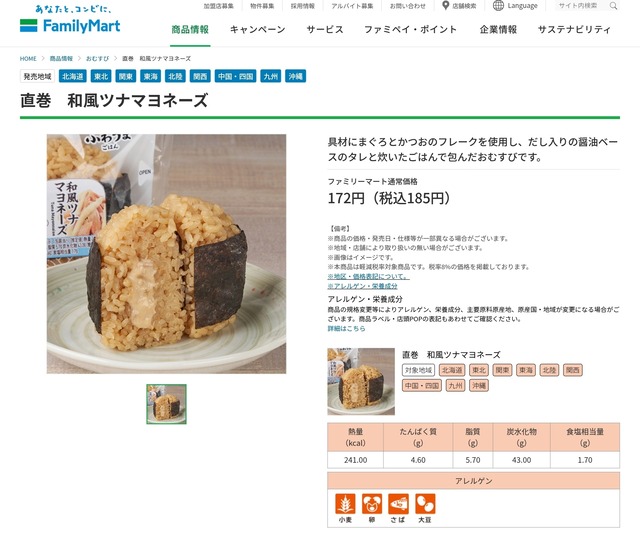Click the 詳細はこちら link
This screenshot has width=640, height=539.
coord(347,328)
